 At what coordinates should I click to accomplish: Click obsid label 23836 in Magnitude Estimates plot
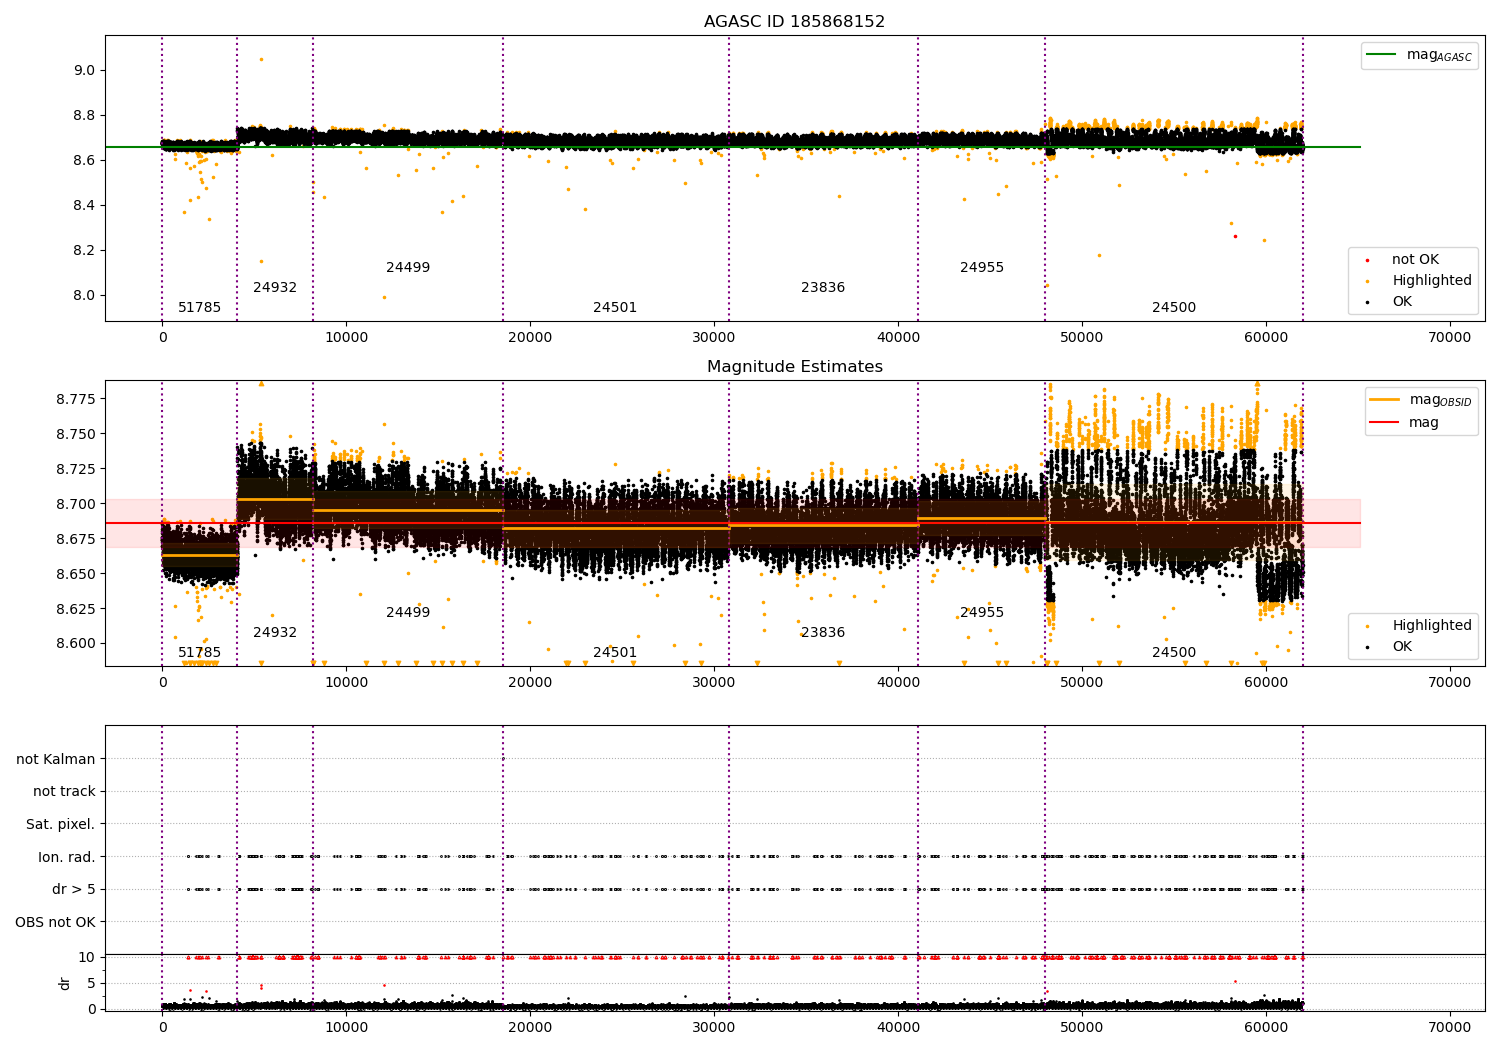tap(823, 633)
